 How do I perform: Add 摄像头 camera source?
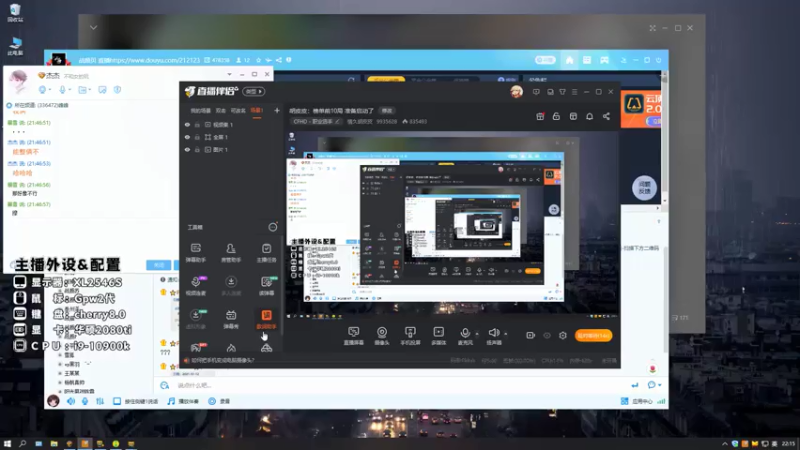382,336
